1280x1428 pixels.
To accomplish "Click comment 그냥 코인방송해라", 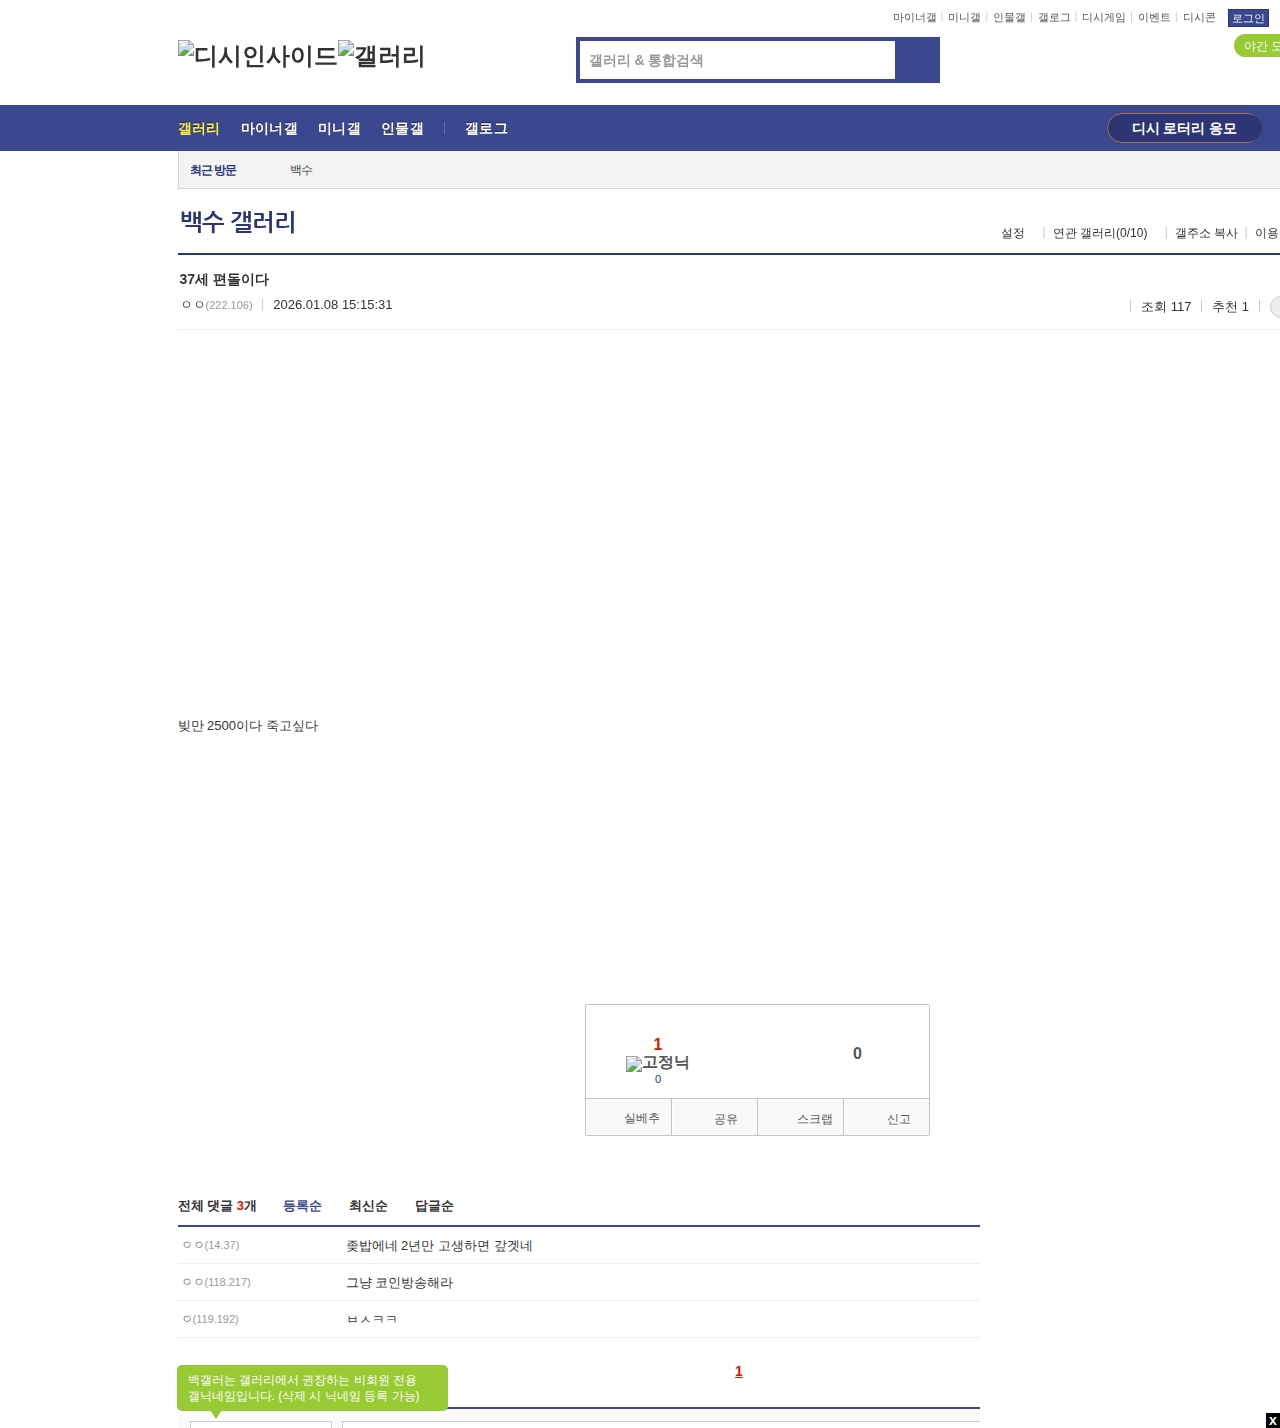I will pyautogui.click(x=399, y=1283).
